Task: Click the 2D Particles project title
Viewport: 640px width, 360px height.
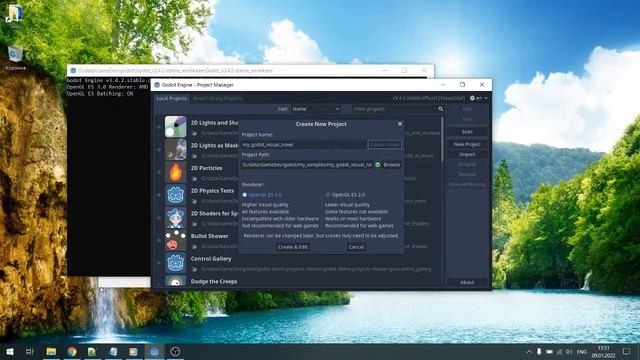Action: pyautogui.click(x=207, y=168)
